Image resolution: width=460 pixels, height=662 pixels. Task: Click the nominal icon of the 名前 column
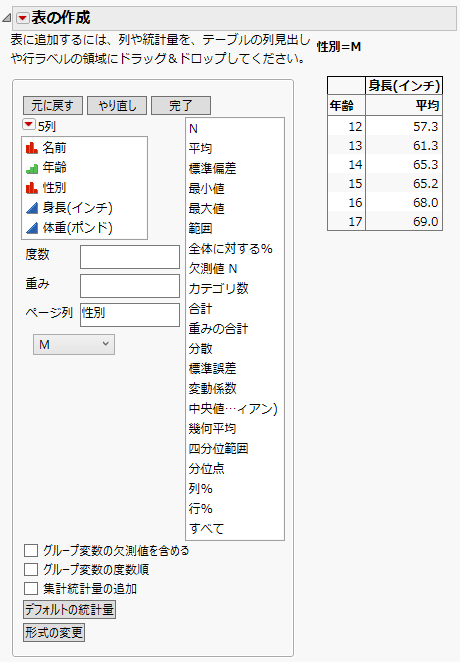click(32, 147)
